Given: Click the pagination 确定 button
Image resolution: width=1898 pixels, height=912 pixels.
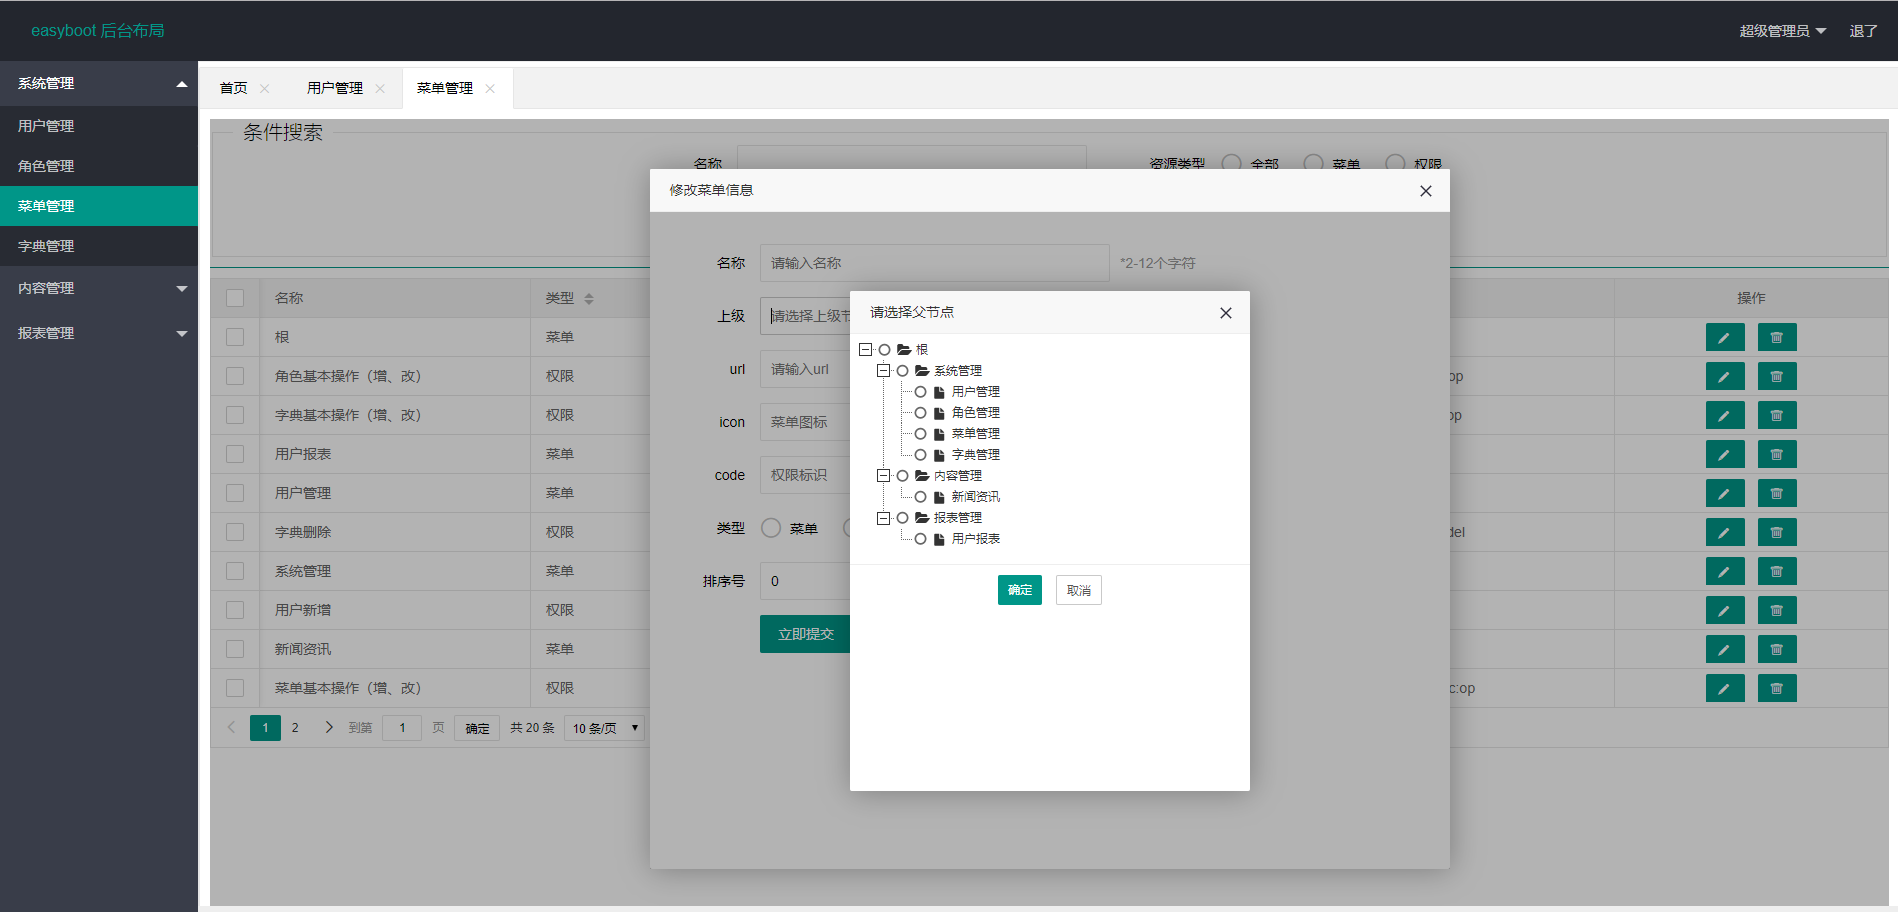Looking at the screenshot, I should point(477,728).
